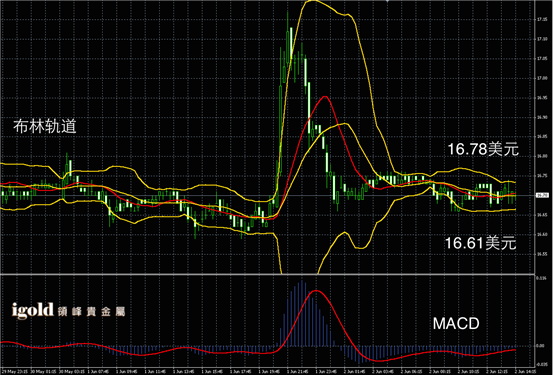Click the 17.15 level on the price axis
This screenshot has width=553, height=375.
(542, 19)
